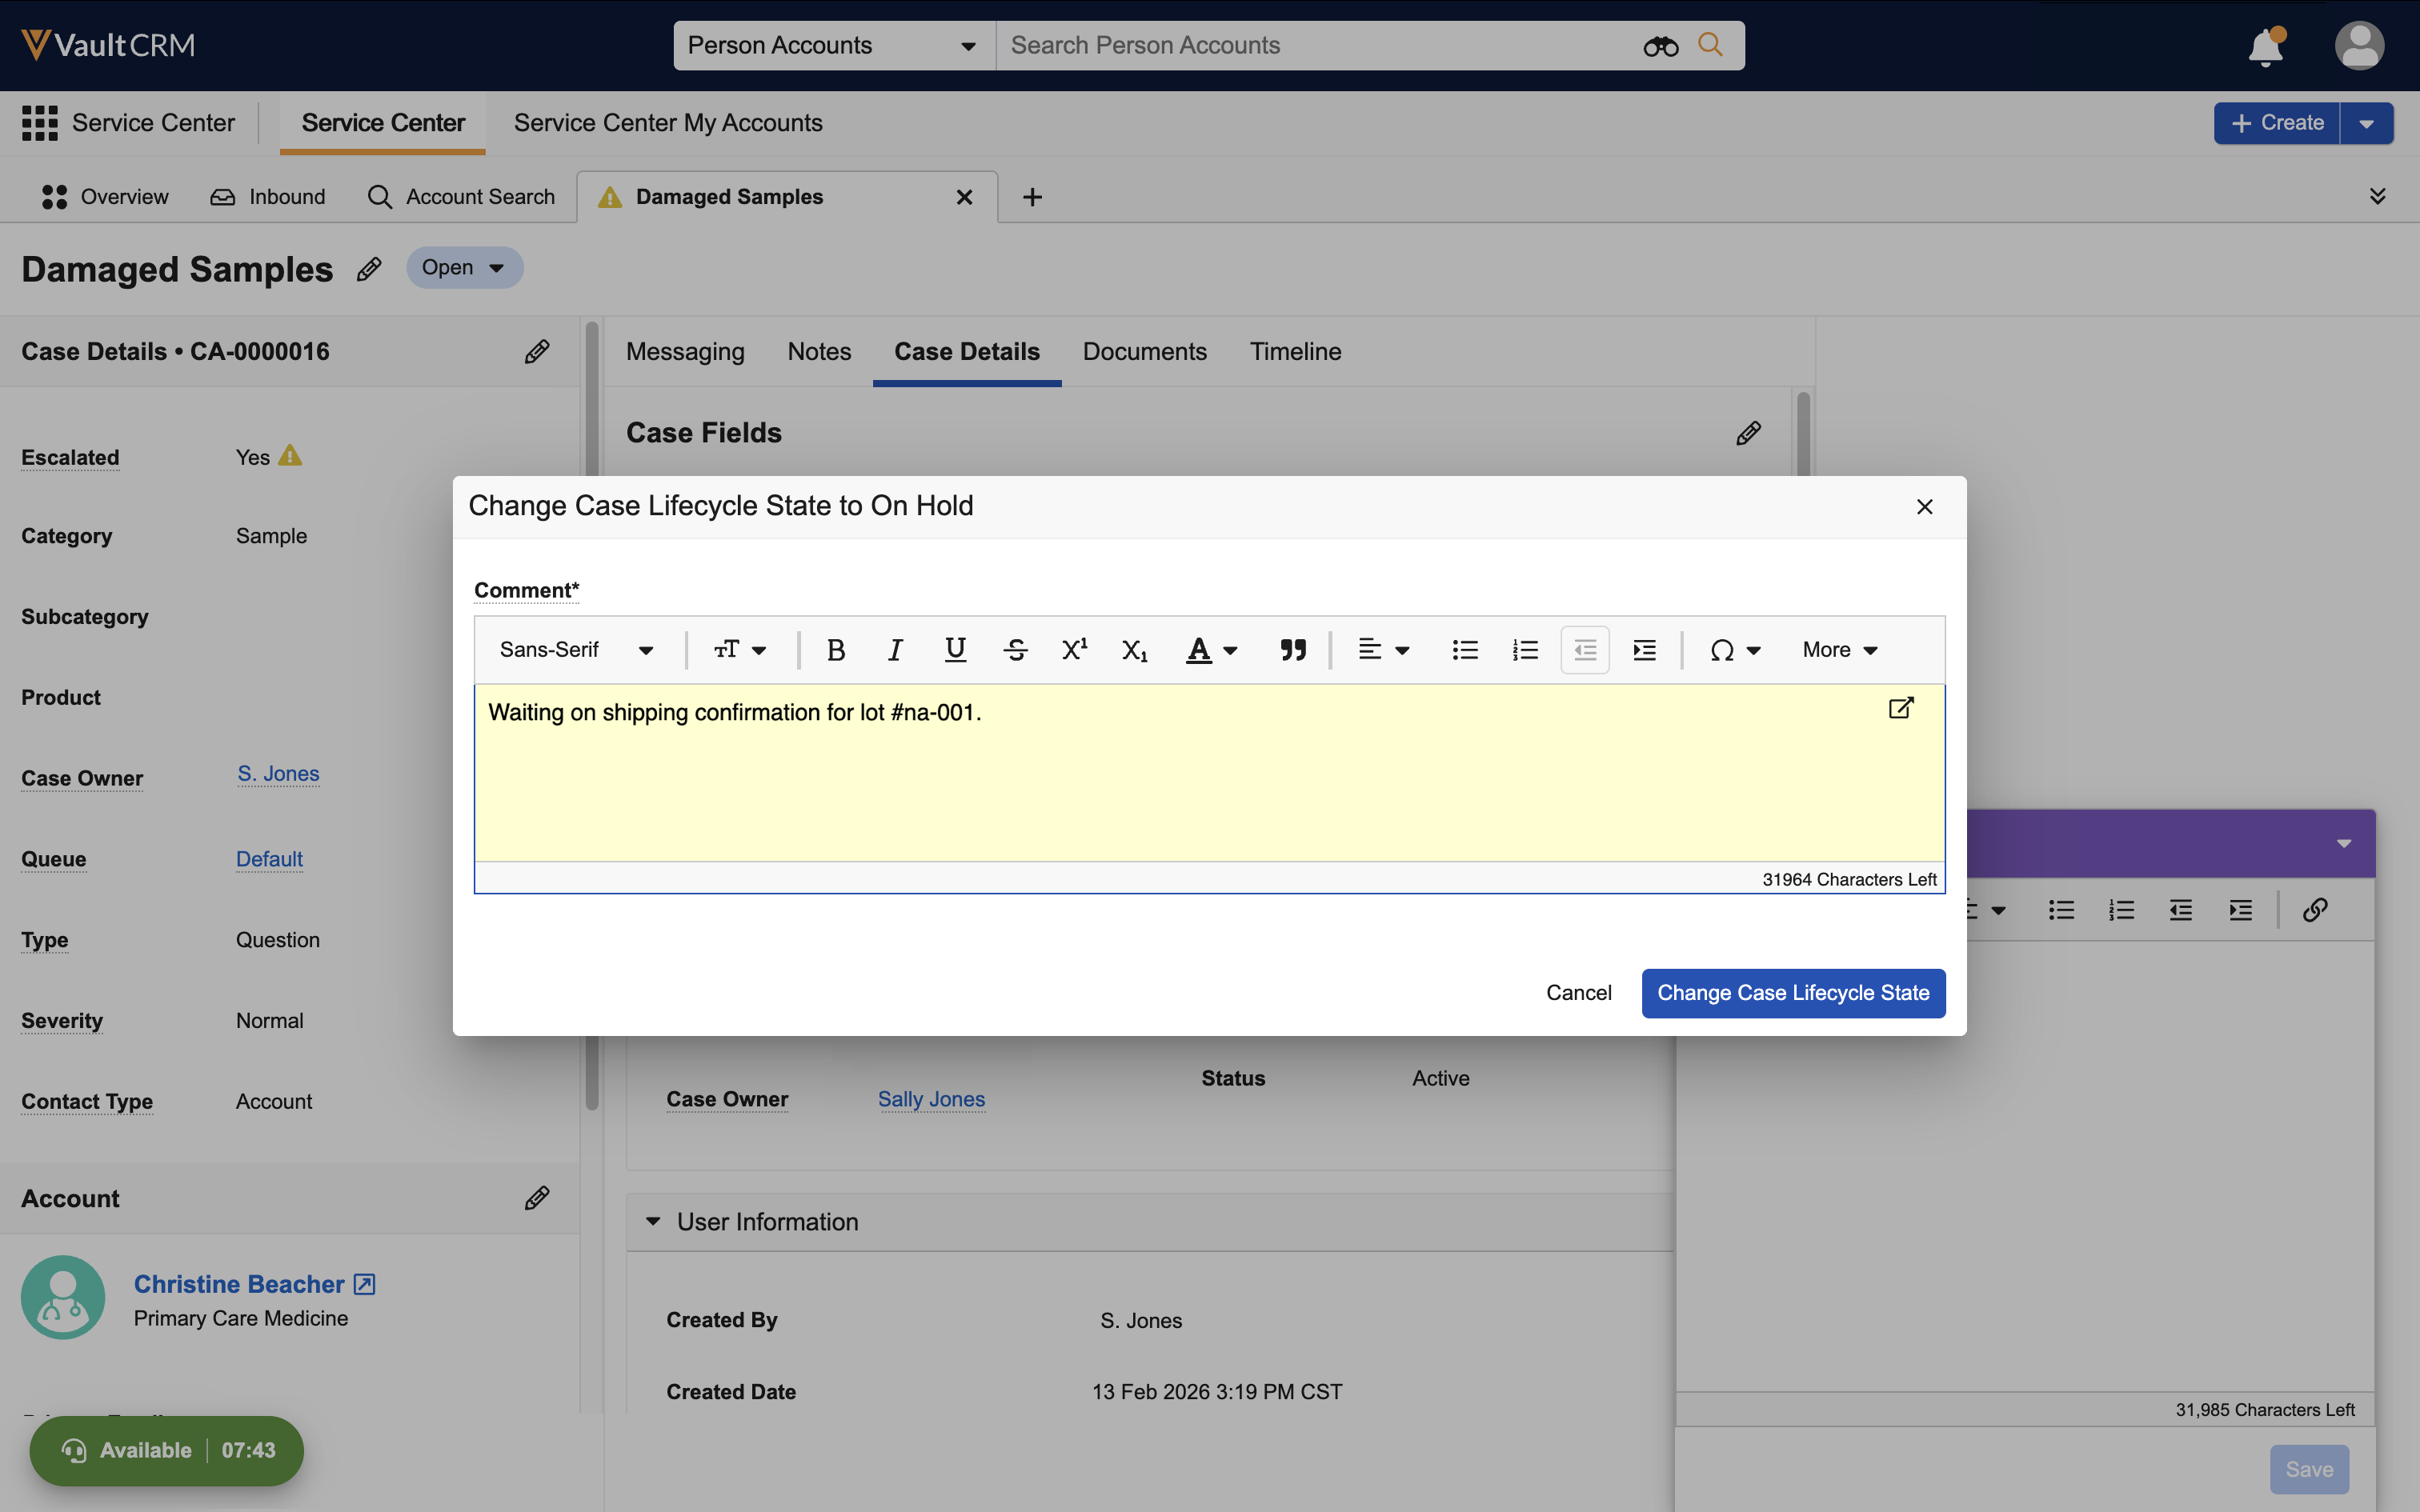Click the Change Case Lifecycle State button
2420x1512 pixels.
pyautogui.click(x=1793, y=993)
